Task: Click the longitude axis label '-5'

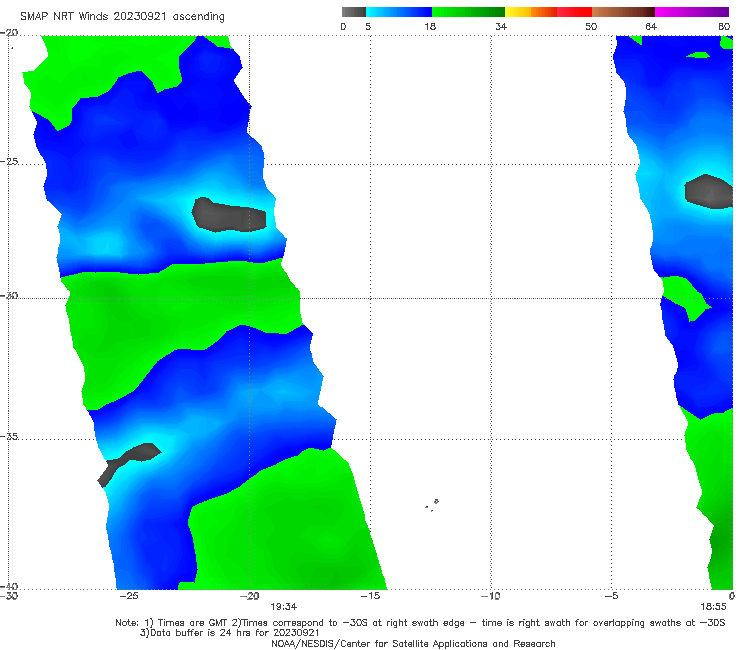Action: [612, 596]
